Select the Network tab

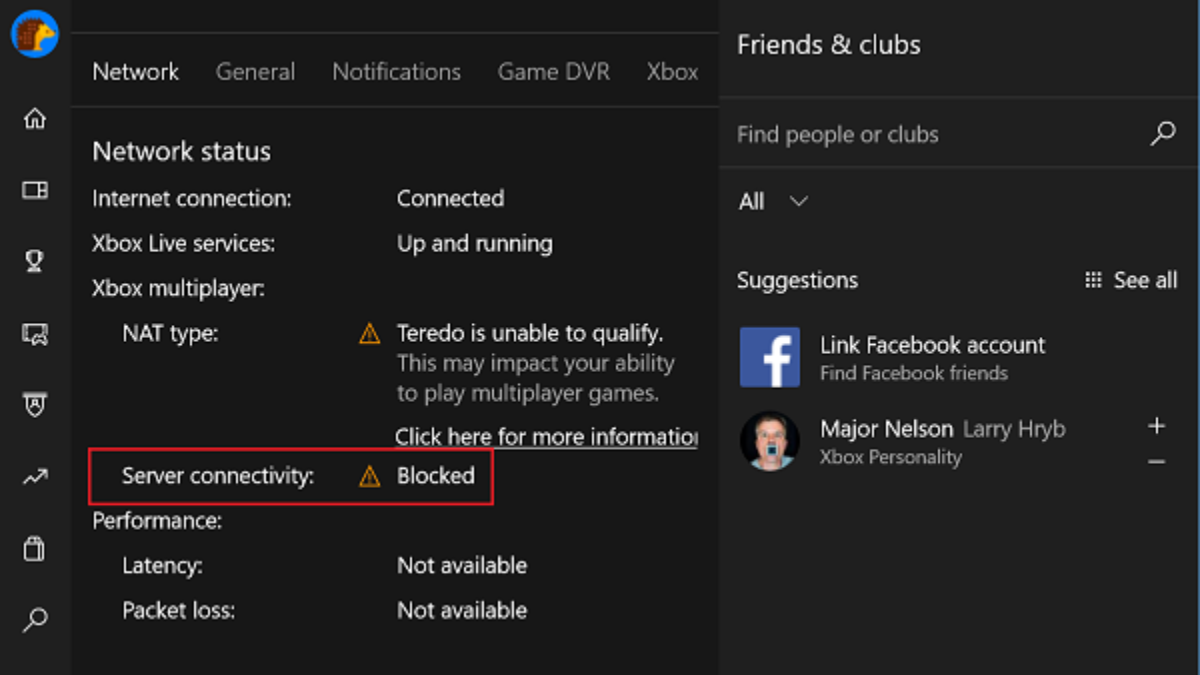[136, 72]
